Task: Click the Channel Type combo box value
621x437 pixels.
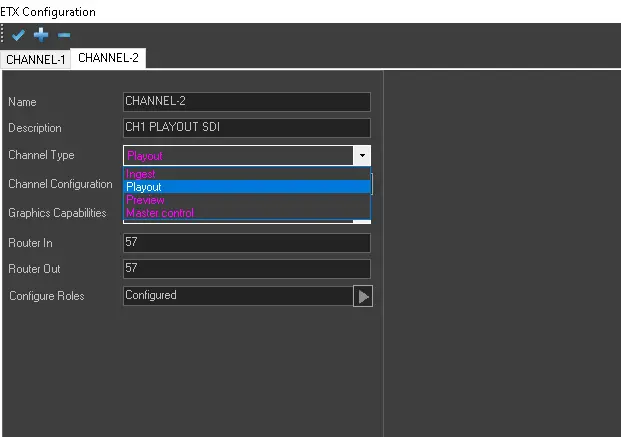Action: [x=238, y=155]
